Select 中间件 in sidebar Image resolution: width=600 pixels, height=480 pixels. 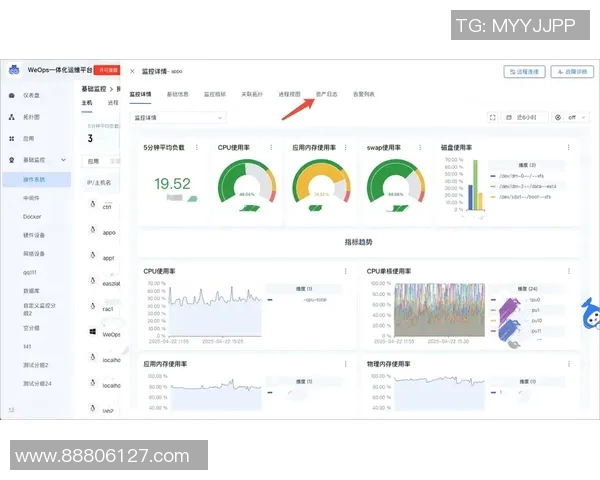(31, 198)
